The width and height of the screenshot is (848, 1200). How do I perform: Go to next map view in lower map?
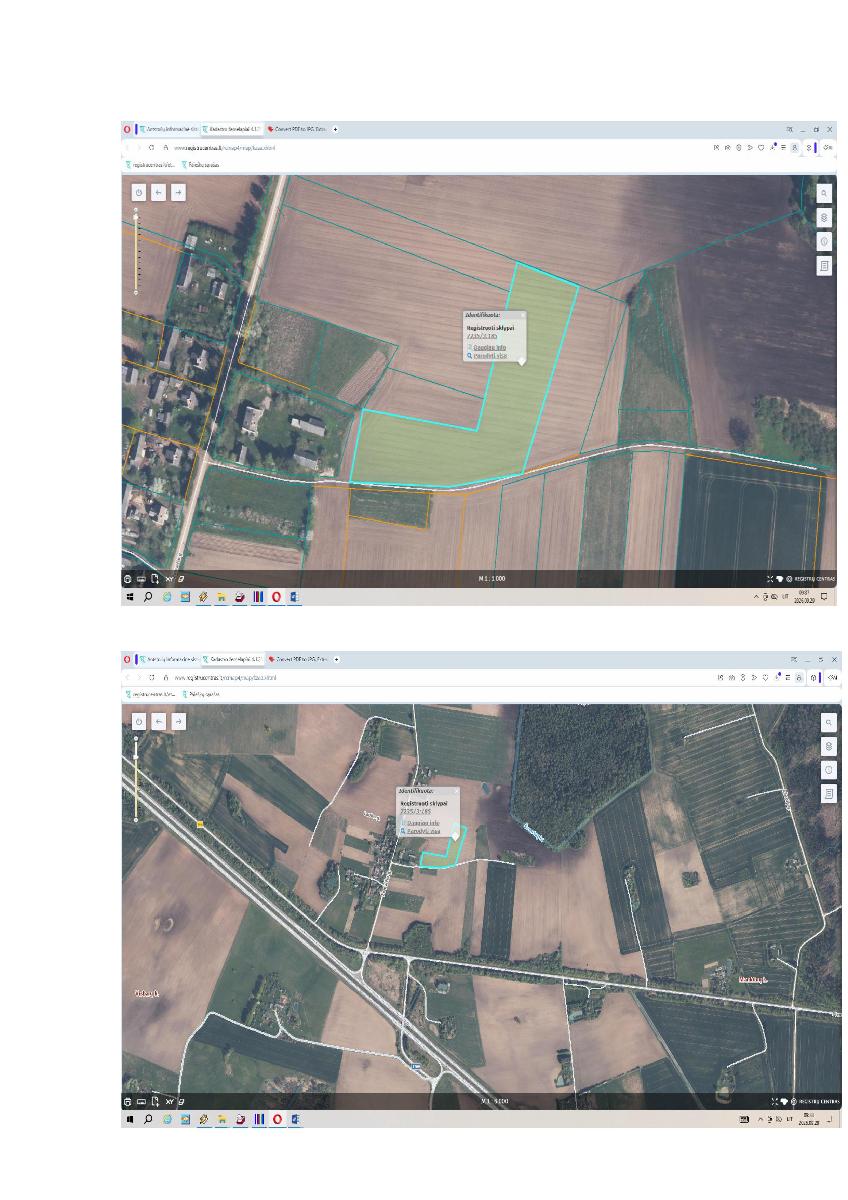pyautogui.click(x=178, y=721)
